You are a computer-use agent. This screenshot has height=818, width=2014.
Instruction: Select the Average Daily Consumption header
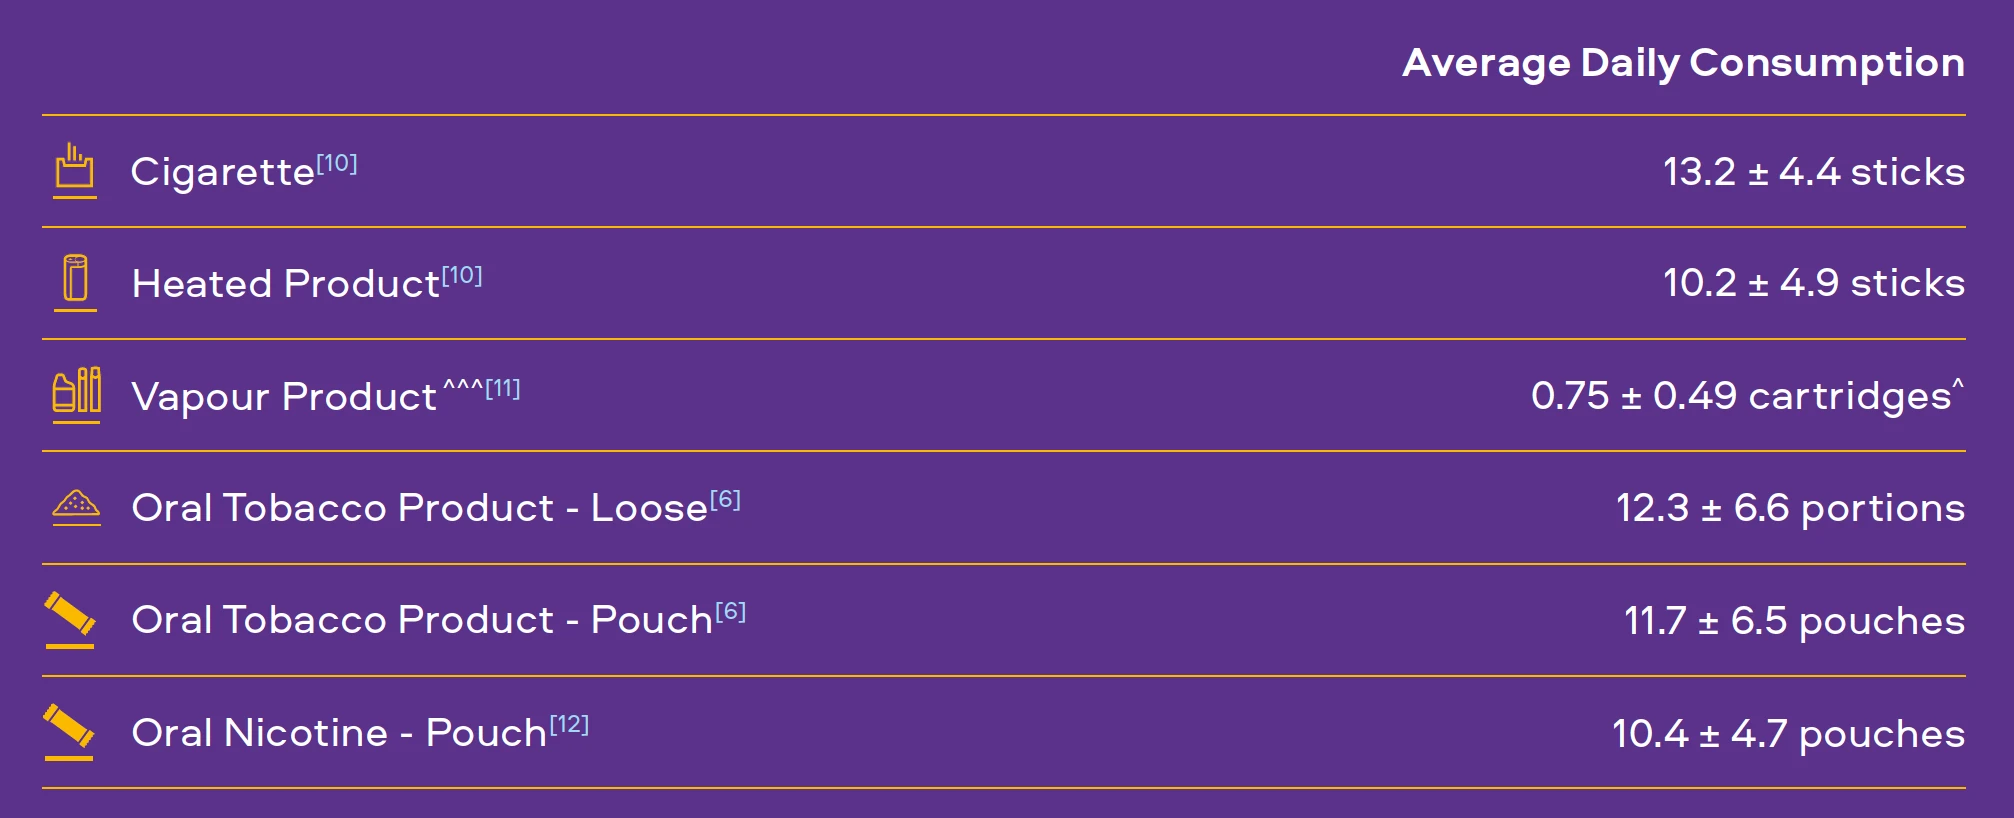point(1683,63)
